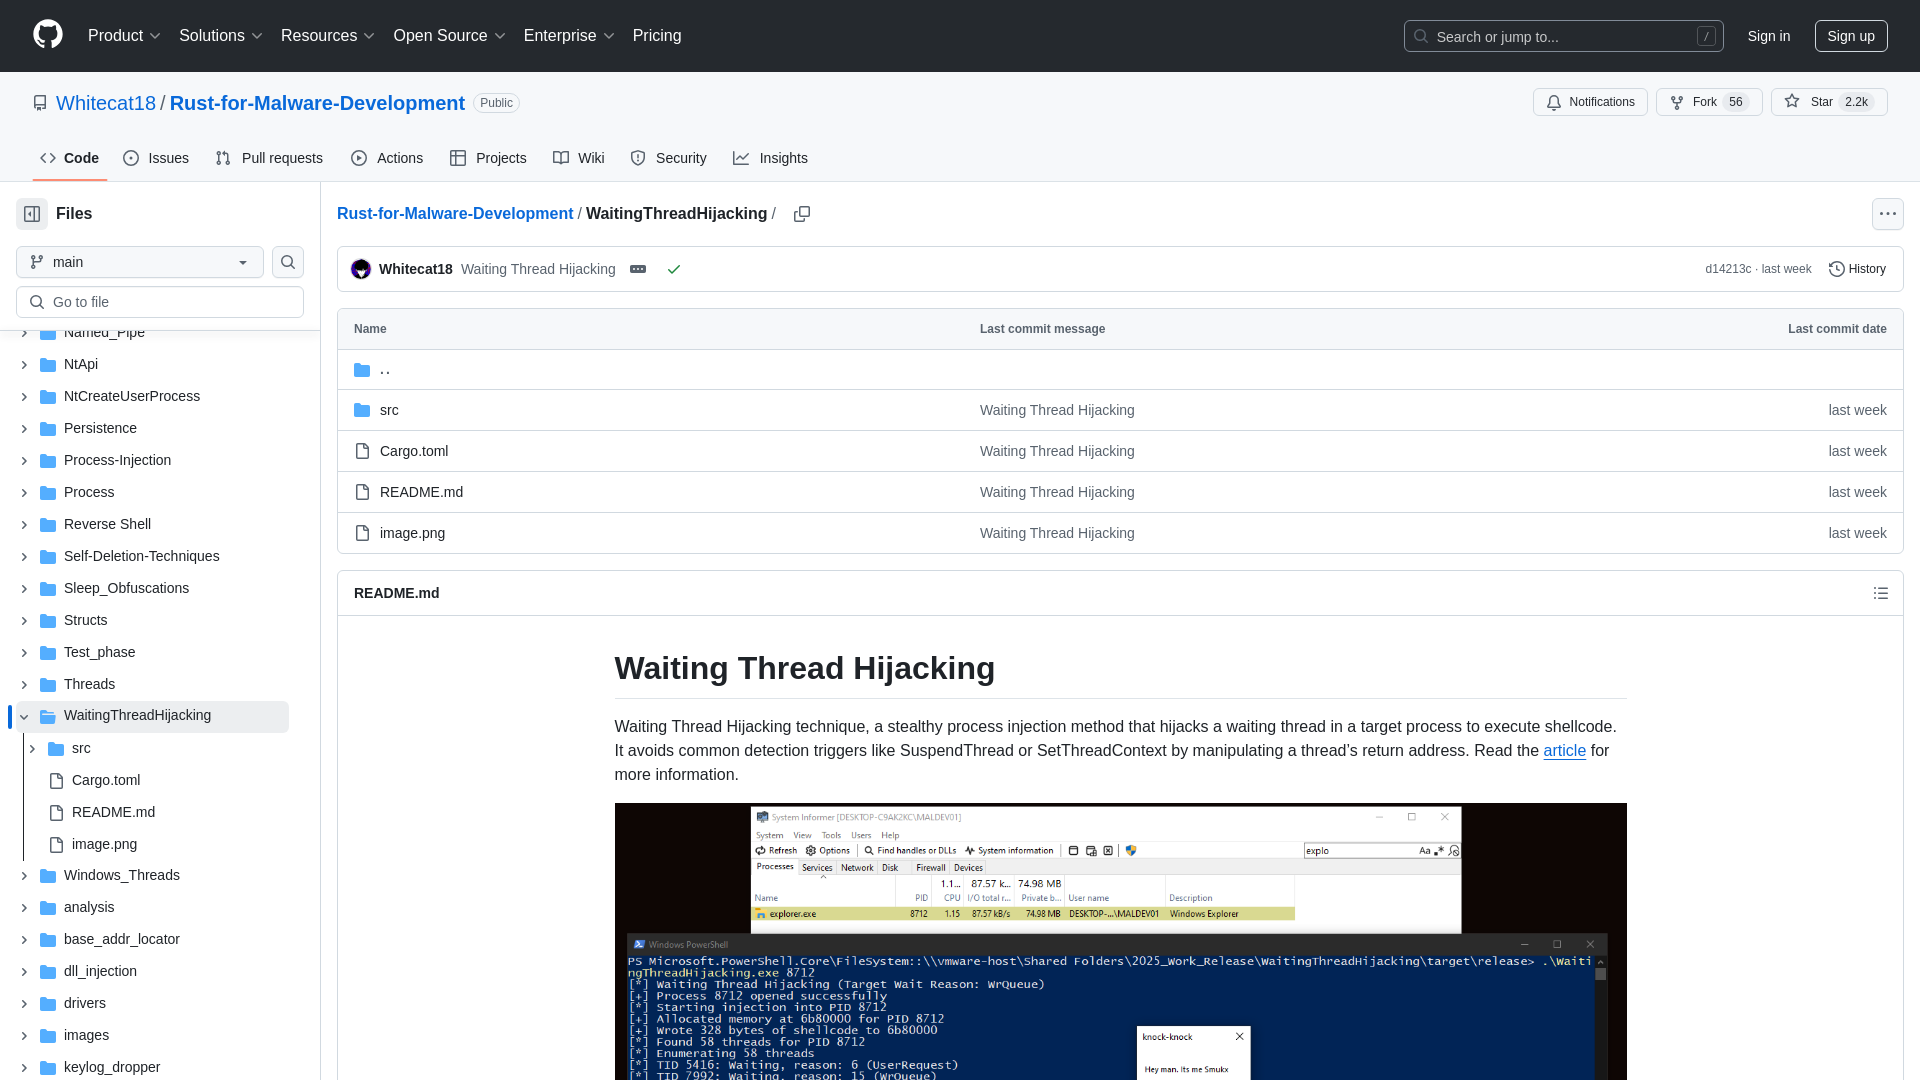Select the keylog_dropper folder in tree
The image size is (1920, 1080).
click(x=112, y=1067)
